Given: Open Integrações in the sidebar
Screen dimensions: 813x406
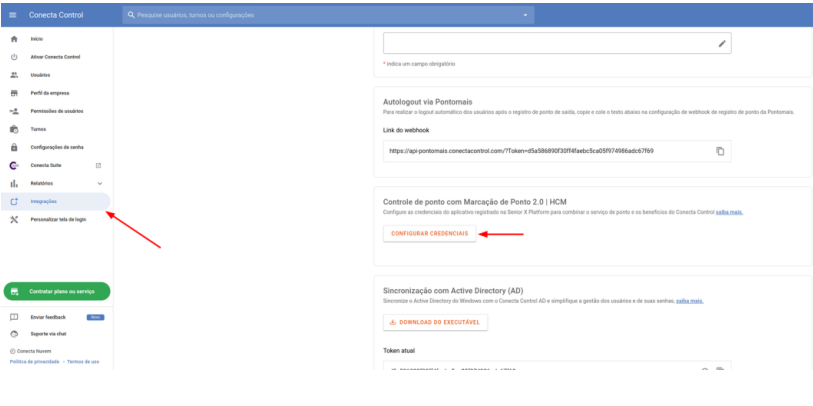Looking at the screenshot, I should pos(43,201).
